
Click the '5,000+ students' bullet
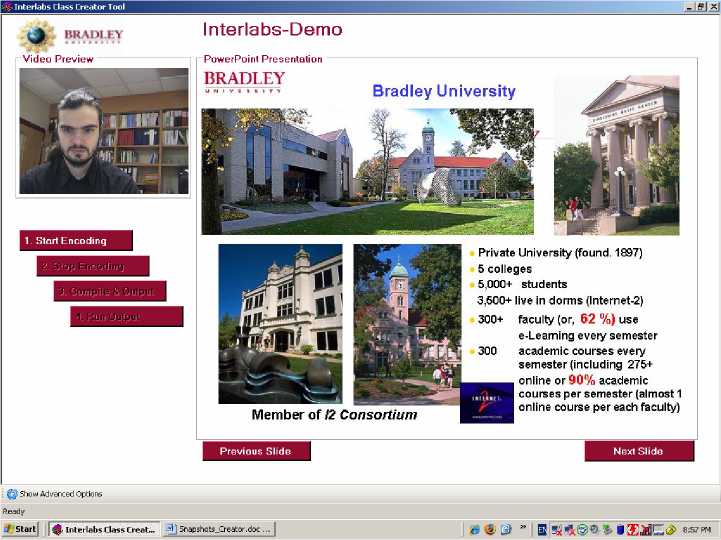click(522, 284)
